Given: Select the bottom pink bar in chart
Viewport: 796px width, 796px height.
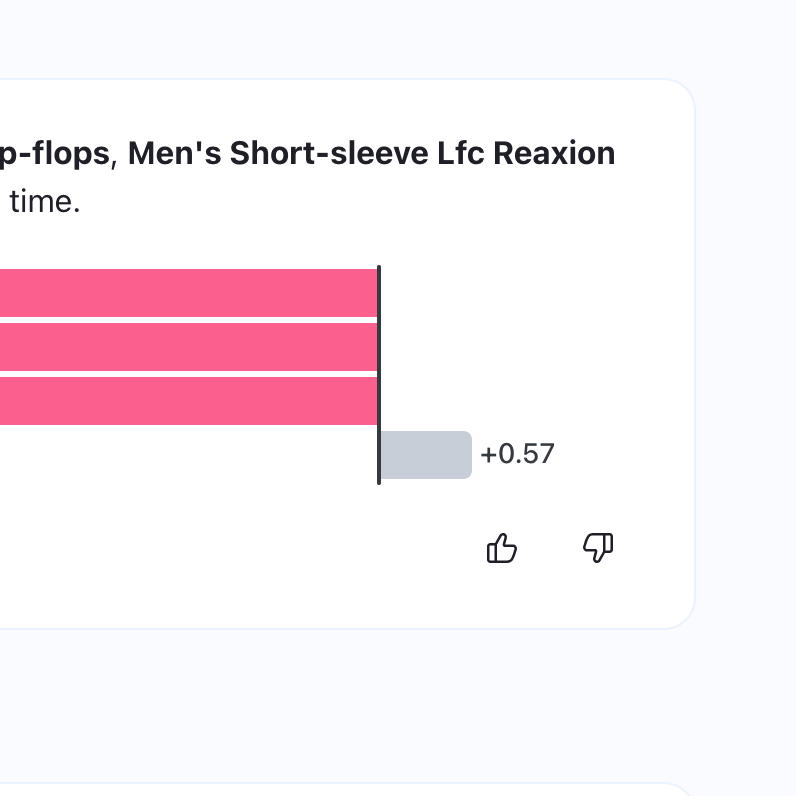Looking at the screenshot, I should pyautogui.click(x=188, y=400).
